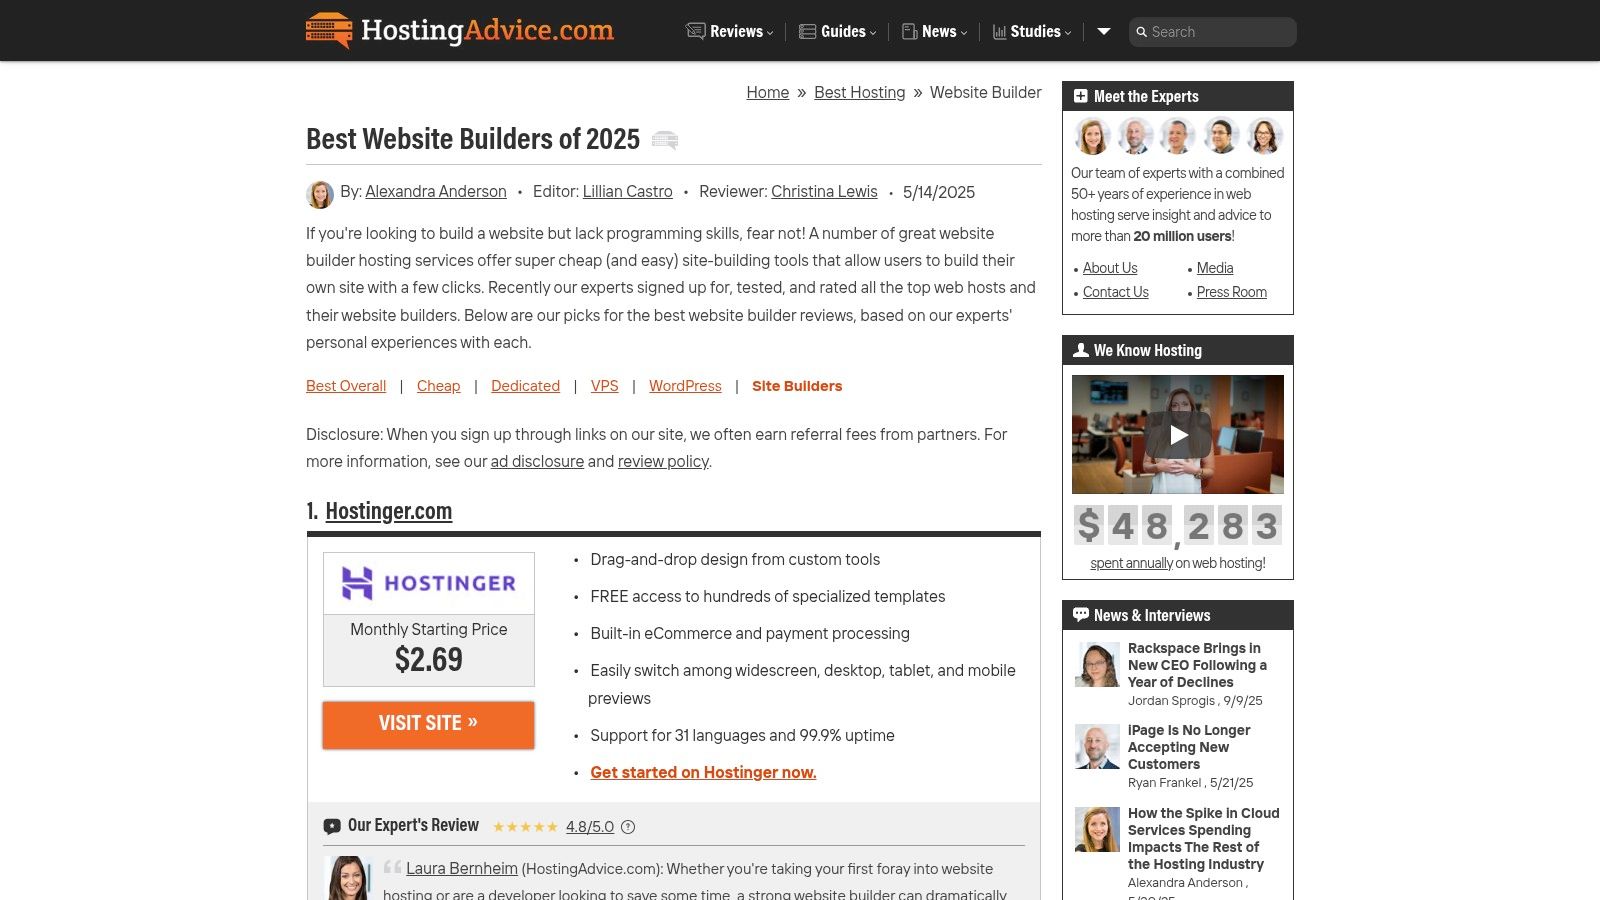Open Media link

pos(1215,268)
